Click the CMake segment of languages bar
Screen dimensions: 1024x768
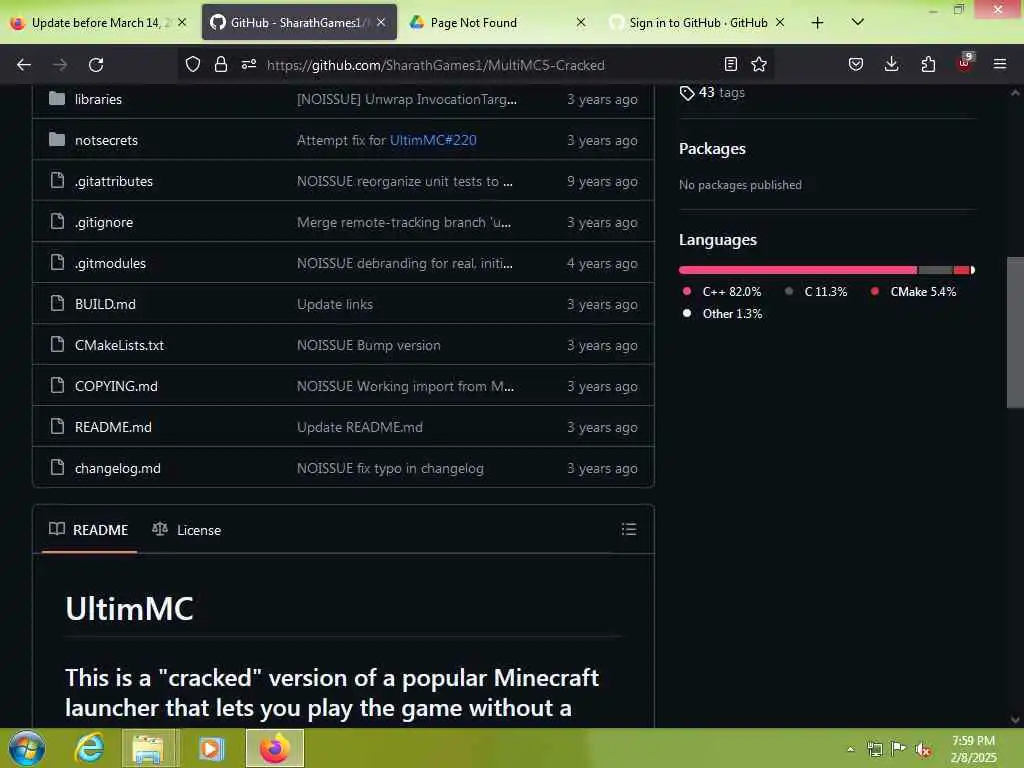pos(961,270)
